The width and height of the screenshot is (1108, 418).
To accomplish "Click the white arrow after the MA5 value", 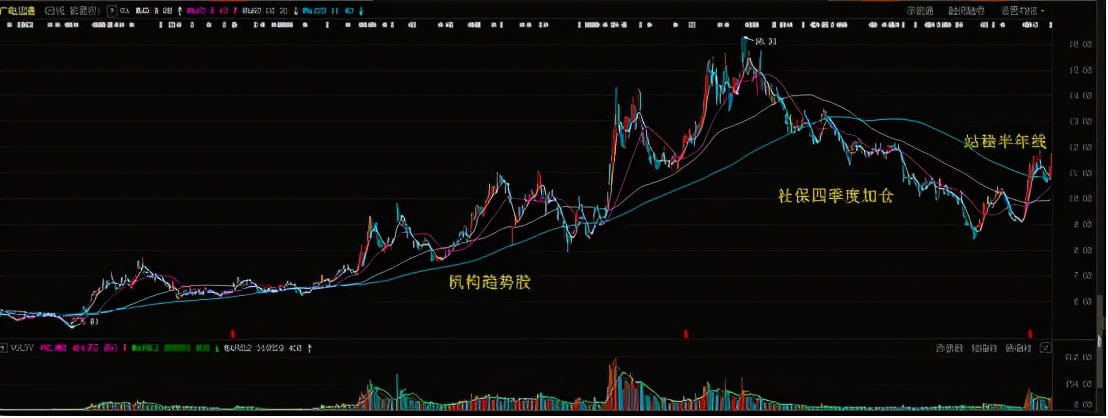I will (x=177, y=10).
